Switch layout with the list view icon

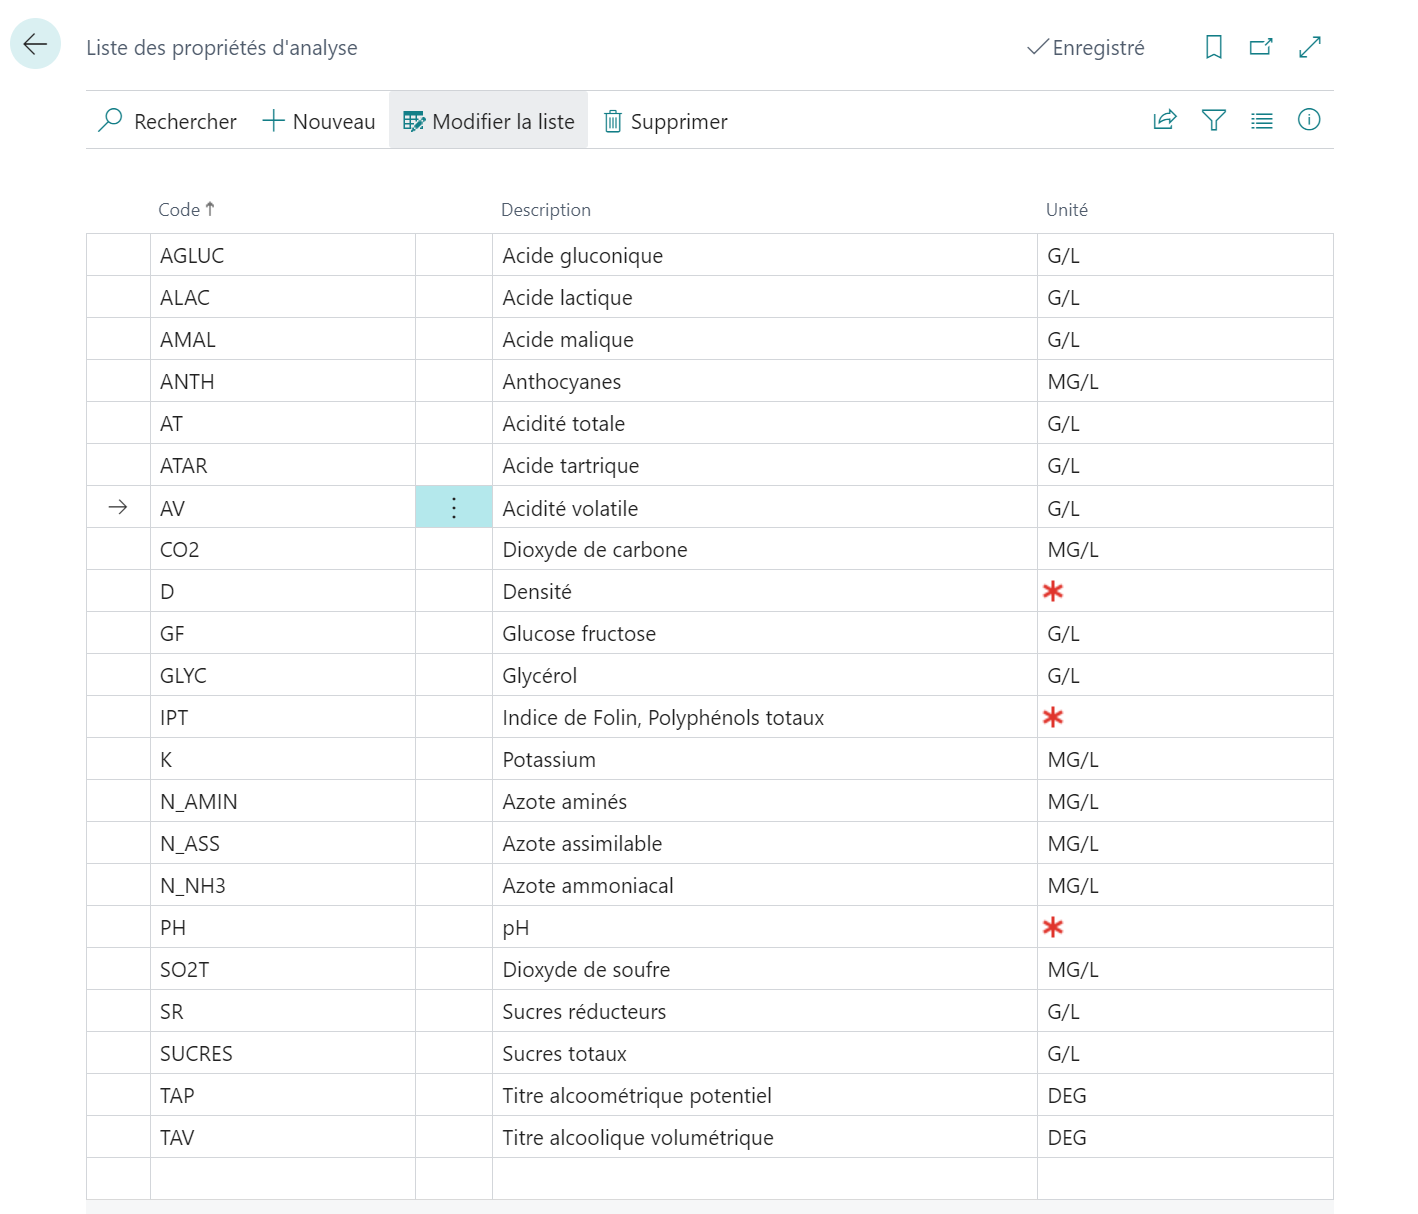(1261, 120)
